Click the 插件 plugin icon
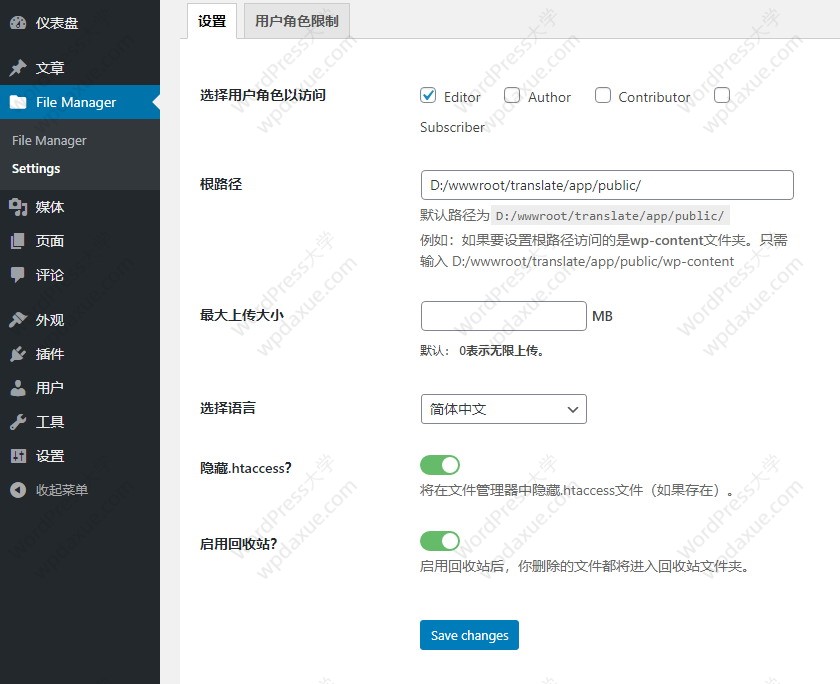The width and height of the screenshot is (840, 684). click(18, 354)
